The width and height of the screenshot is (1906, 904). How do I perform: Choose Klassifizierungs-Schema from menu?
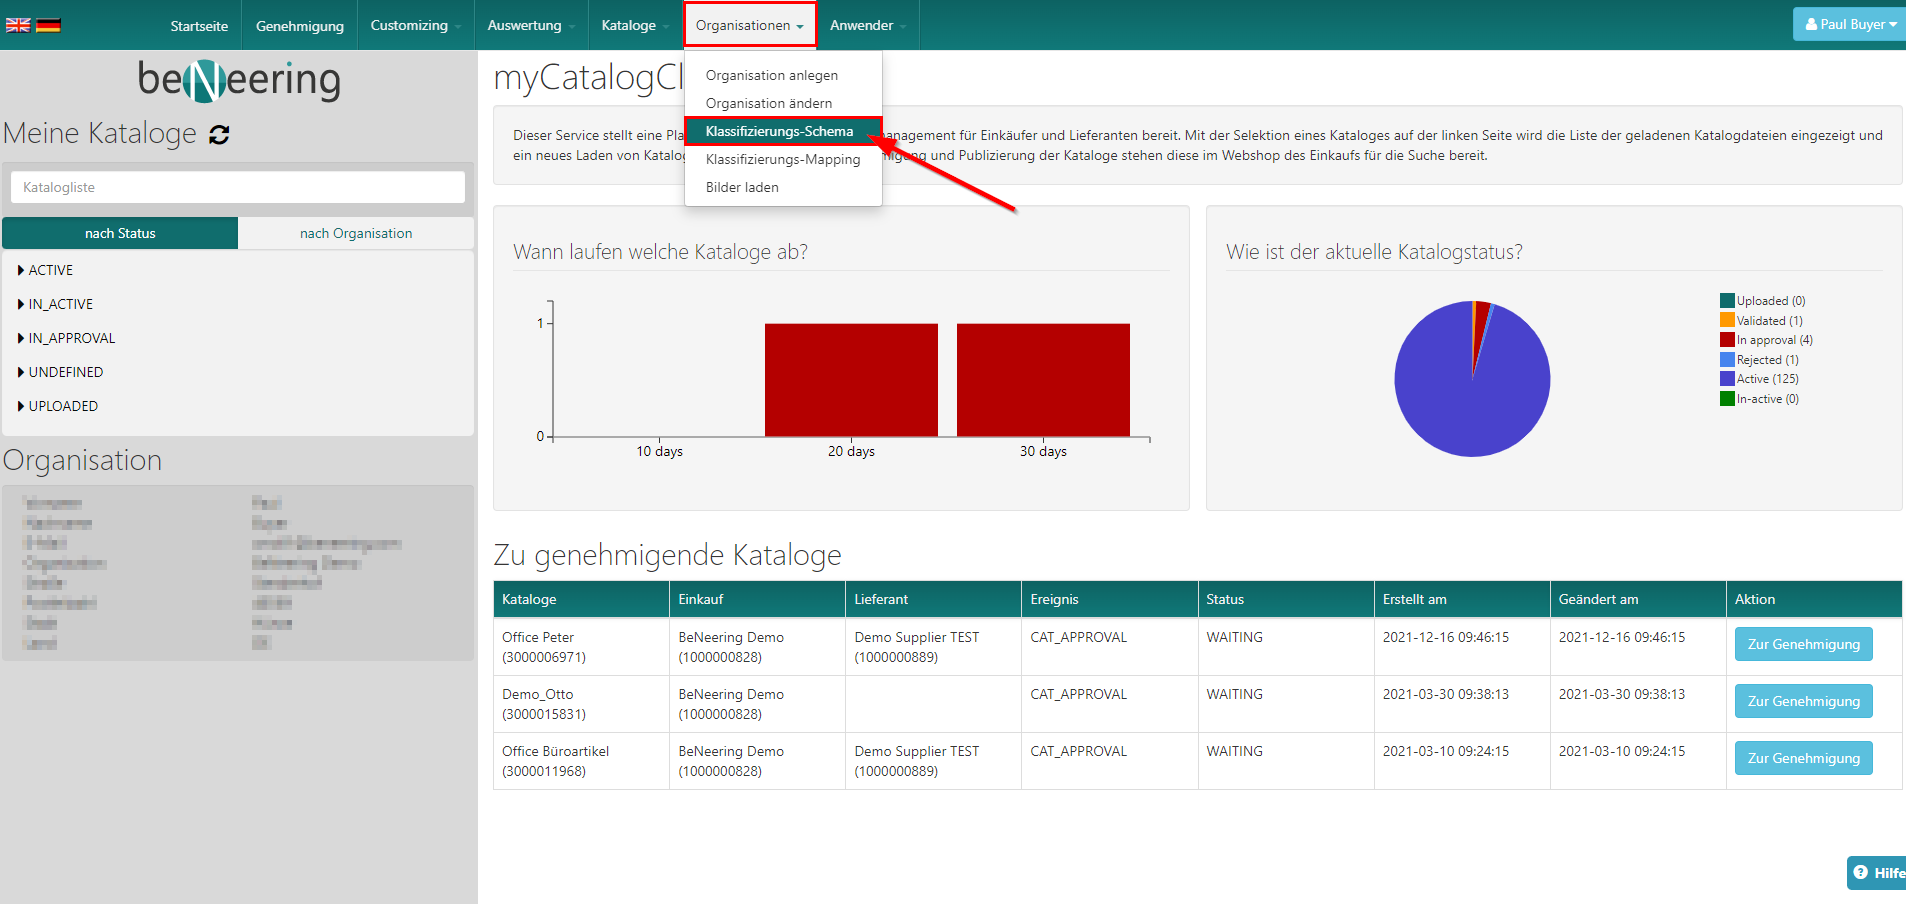tap(779, 131)
